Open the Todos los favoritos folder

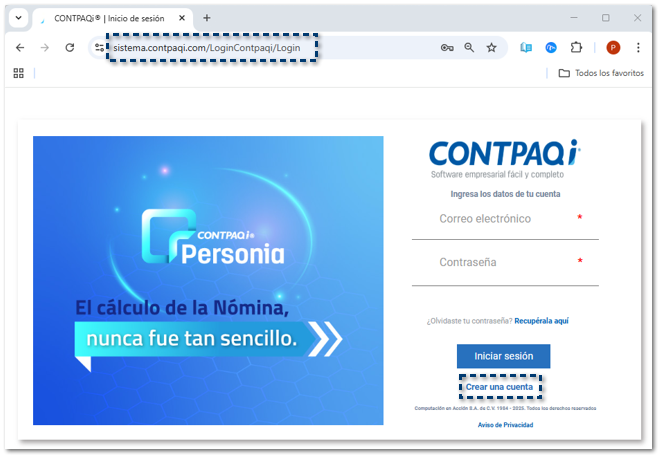[x=601, y=73]
